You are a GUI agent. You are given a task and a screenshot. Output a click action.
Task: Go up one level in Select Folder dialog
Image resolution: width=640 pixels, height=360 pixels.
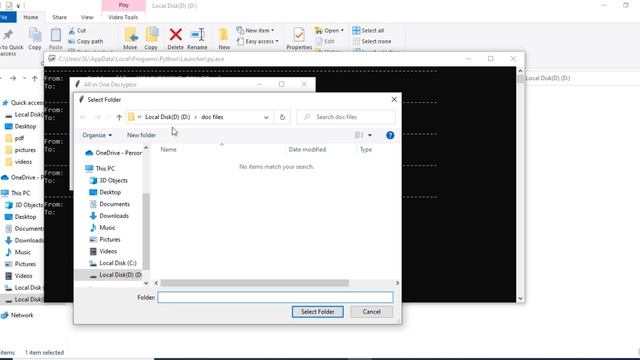point(119,117)
